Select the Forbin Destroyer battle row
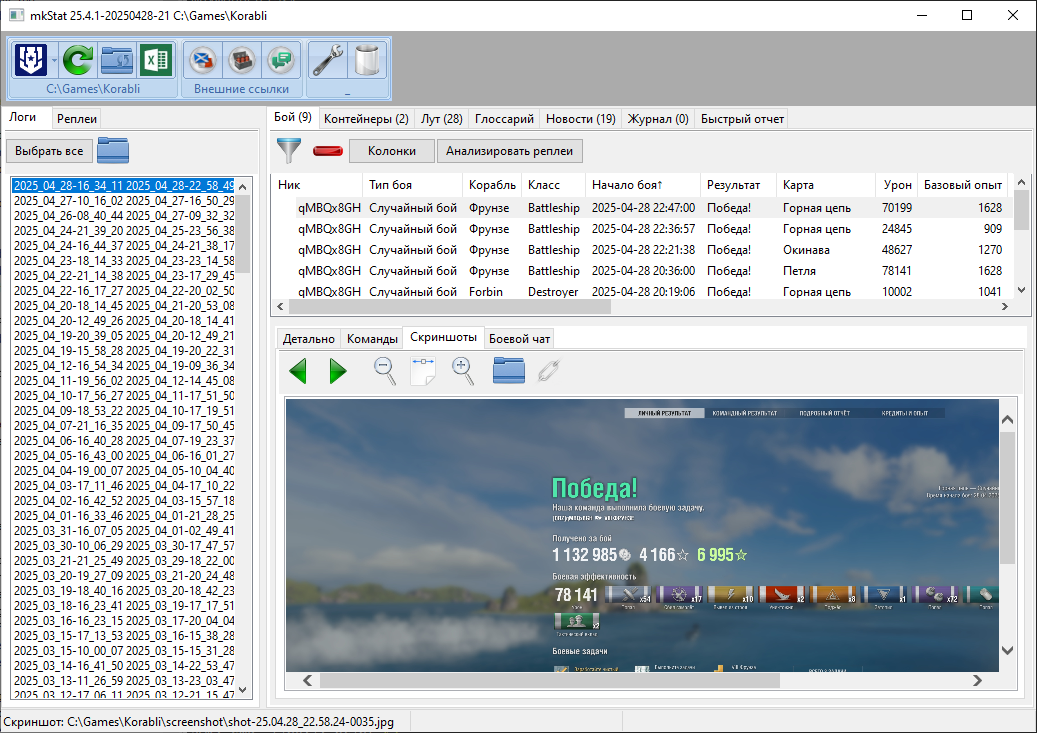Image resolution: width=1037 pixels, height=733 pixels. 640,292
